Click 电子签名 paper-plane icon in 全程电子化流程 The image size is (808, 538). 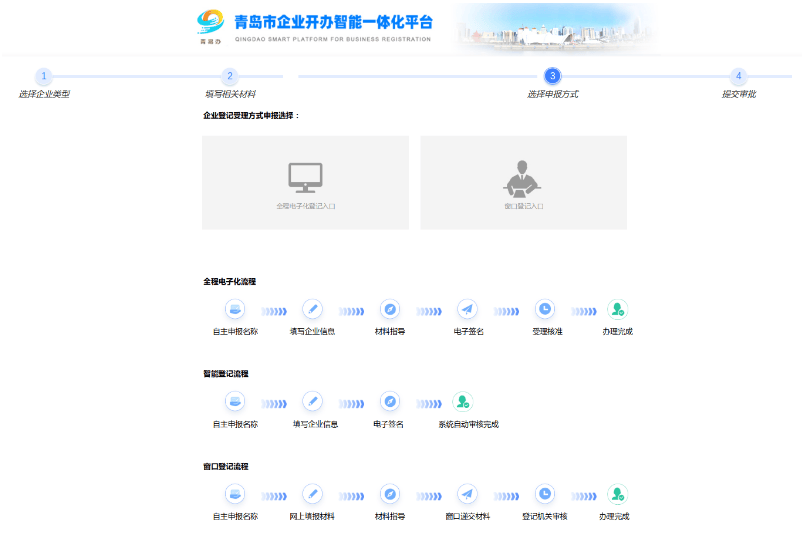pos(467,310)
